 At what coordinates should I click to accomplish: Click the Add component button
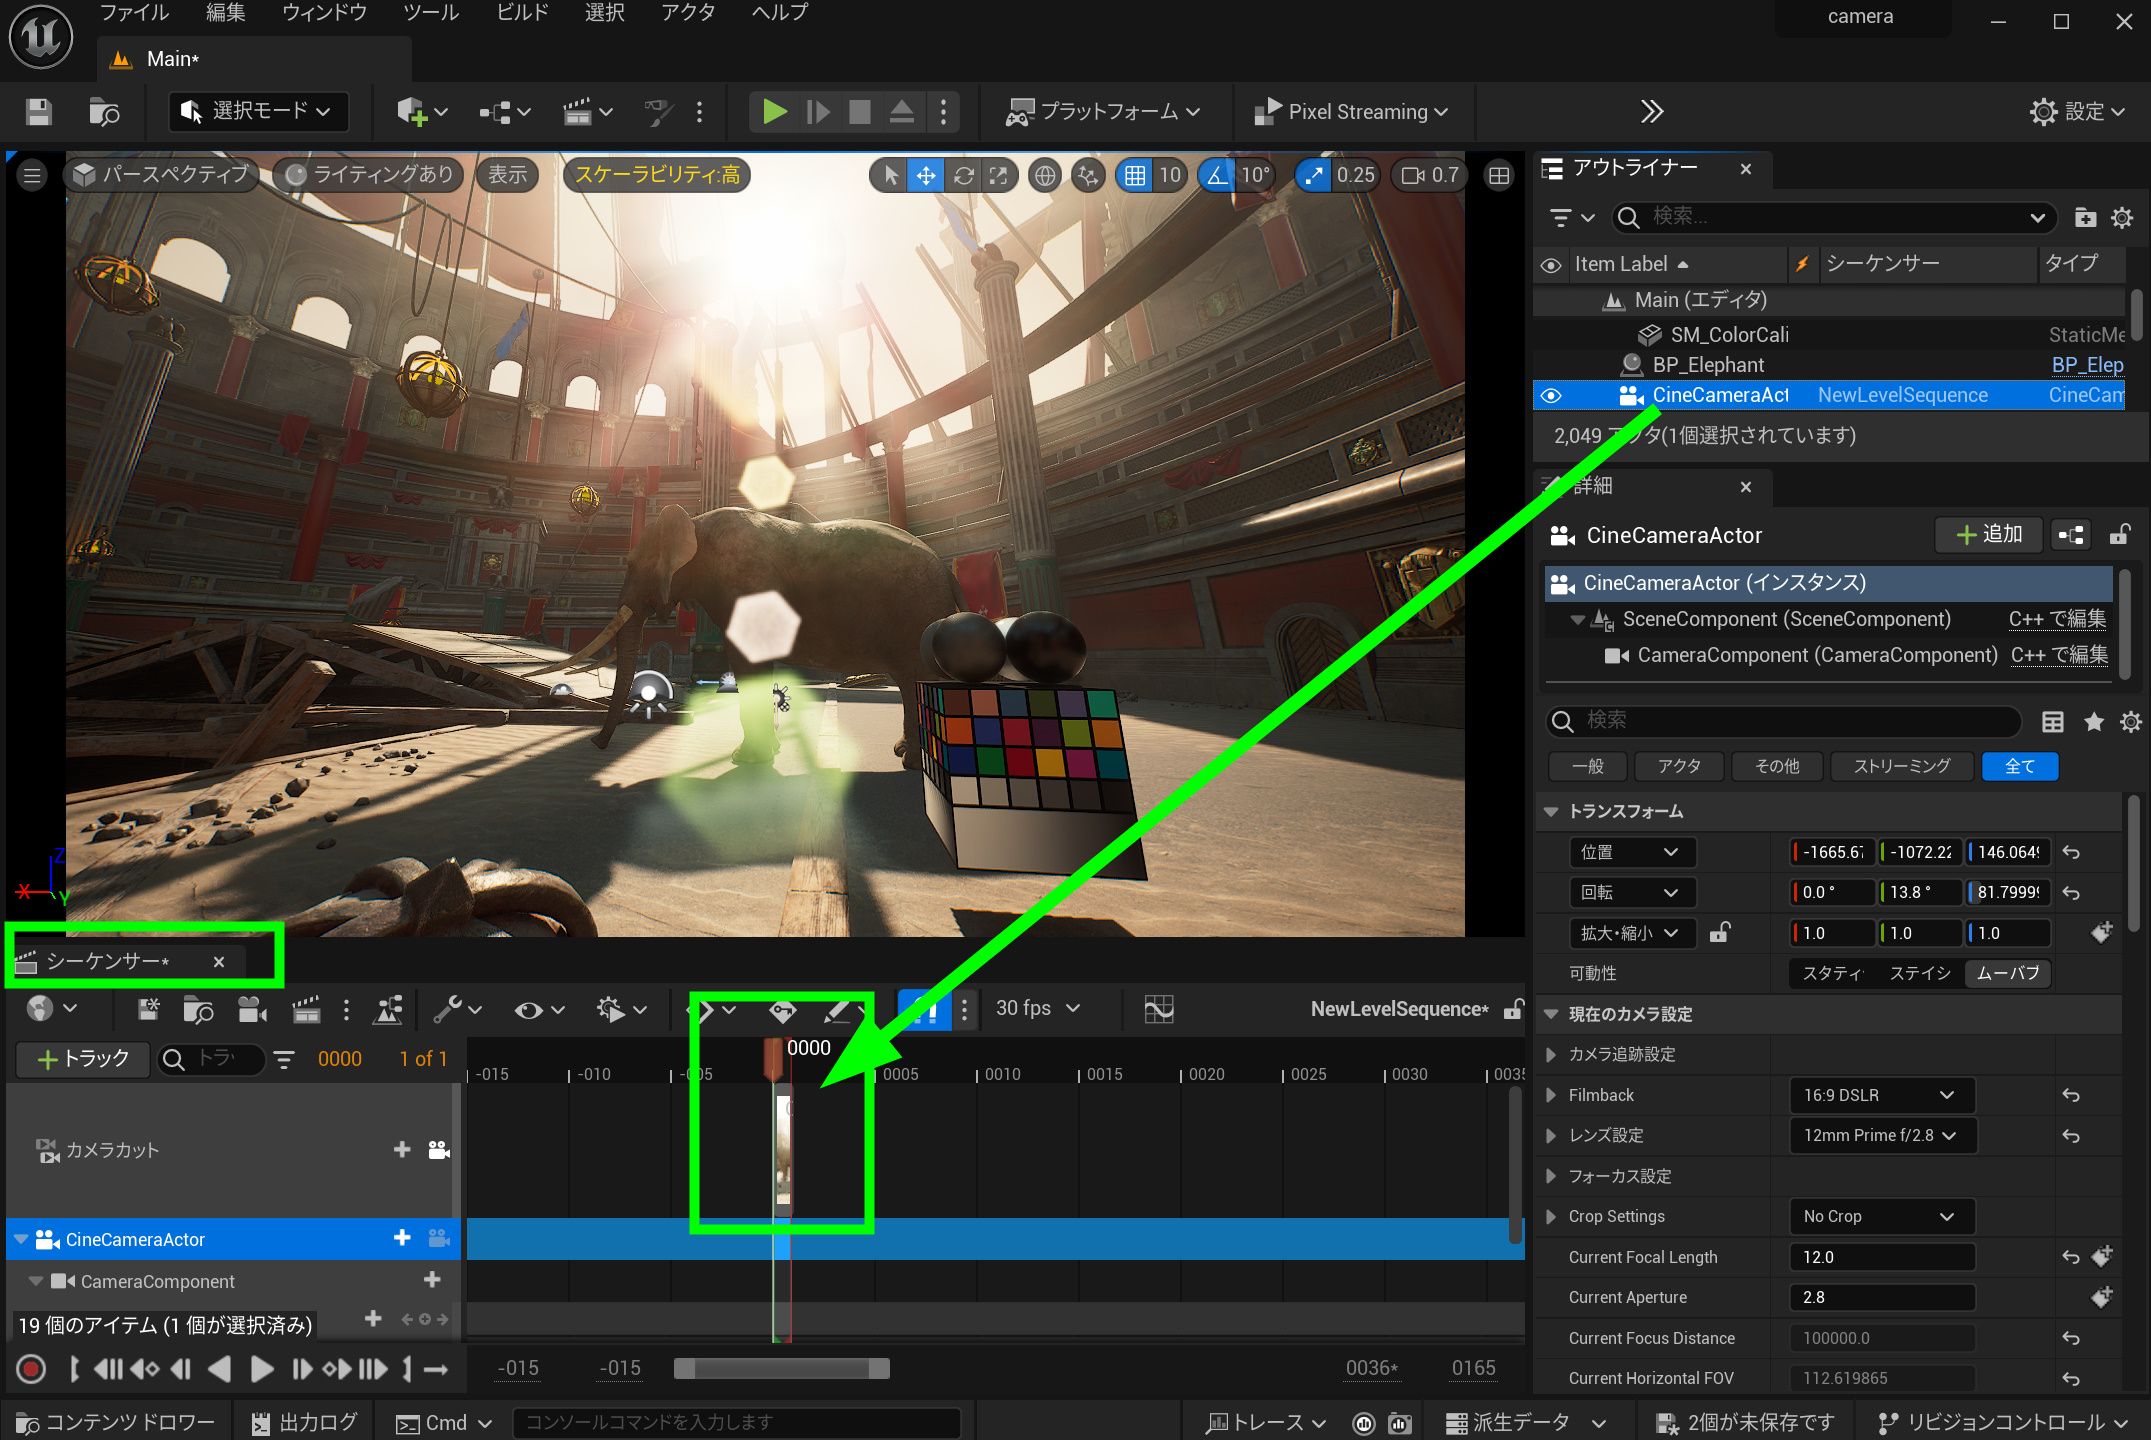[x=1988, y=535]
